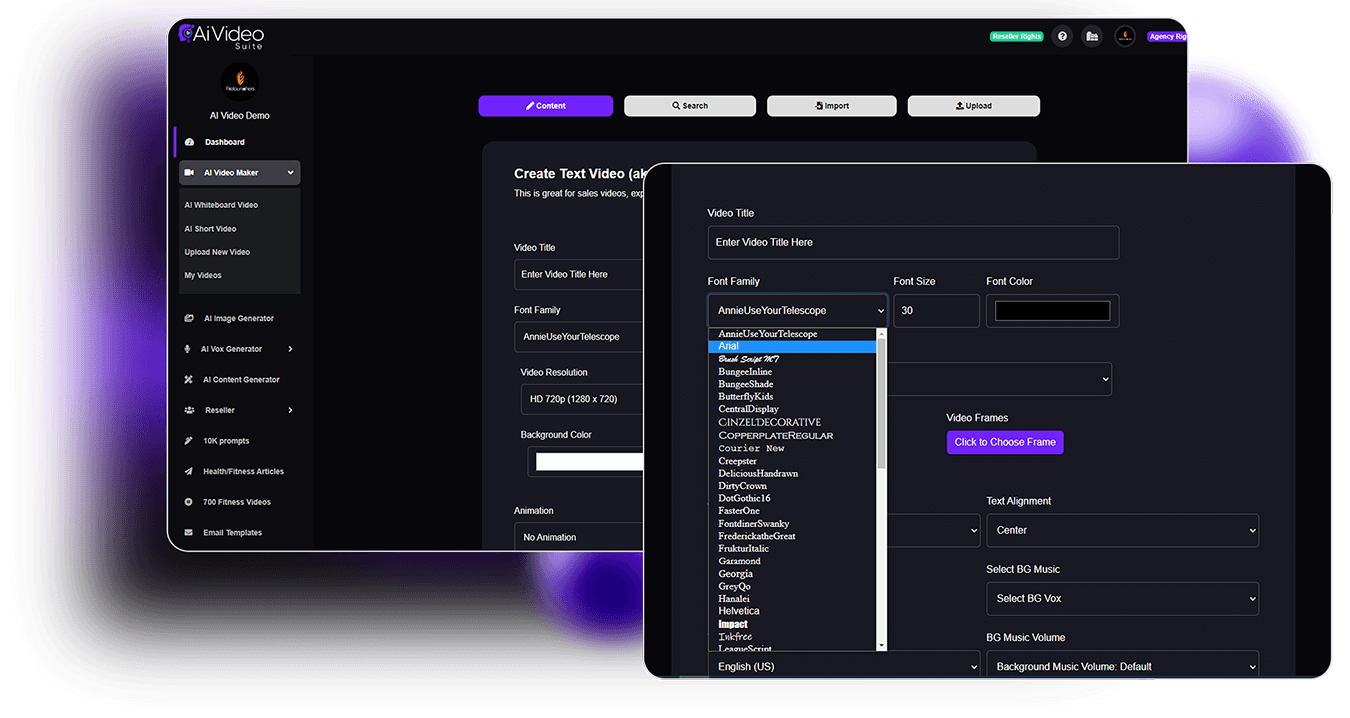The height and width of the screenshot is (718, 1350).
Task: Switch to the Import tab
Action: point(832,106)
